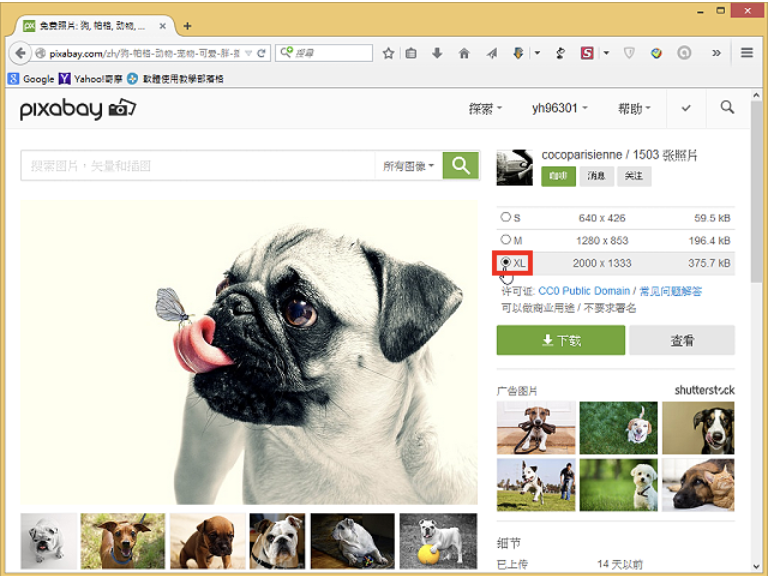Click the 关注 follow button

634,176
